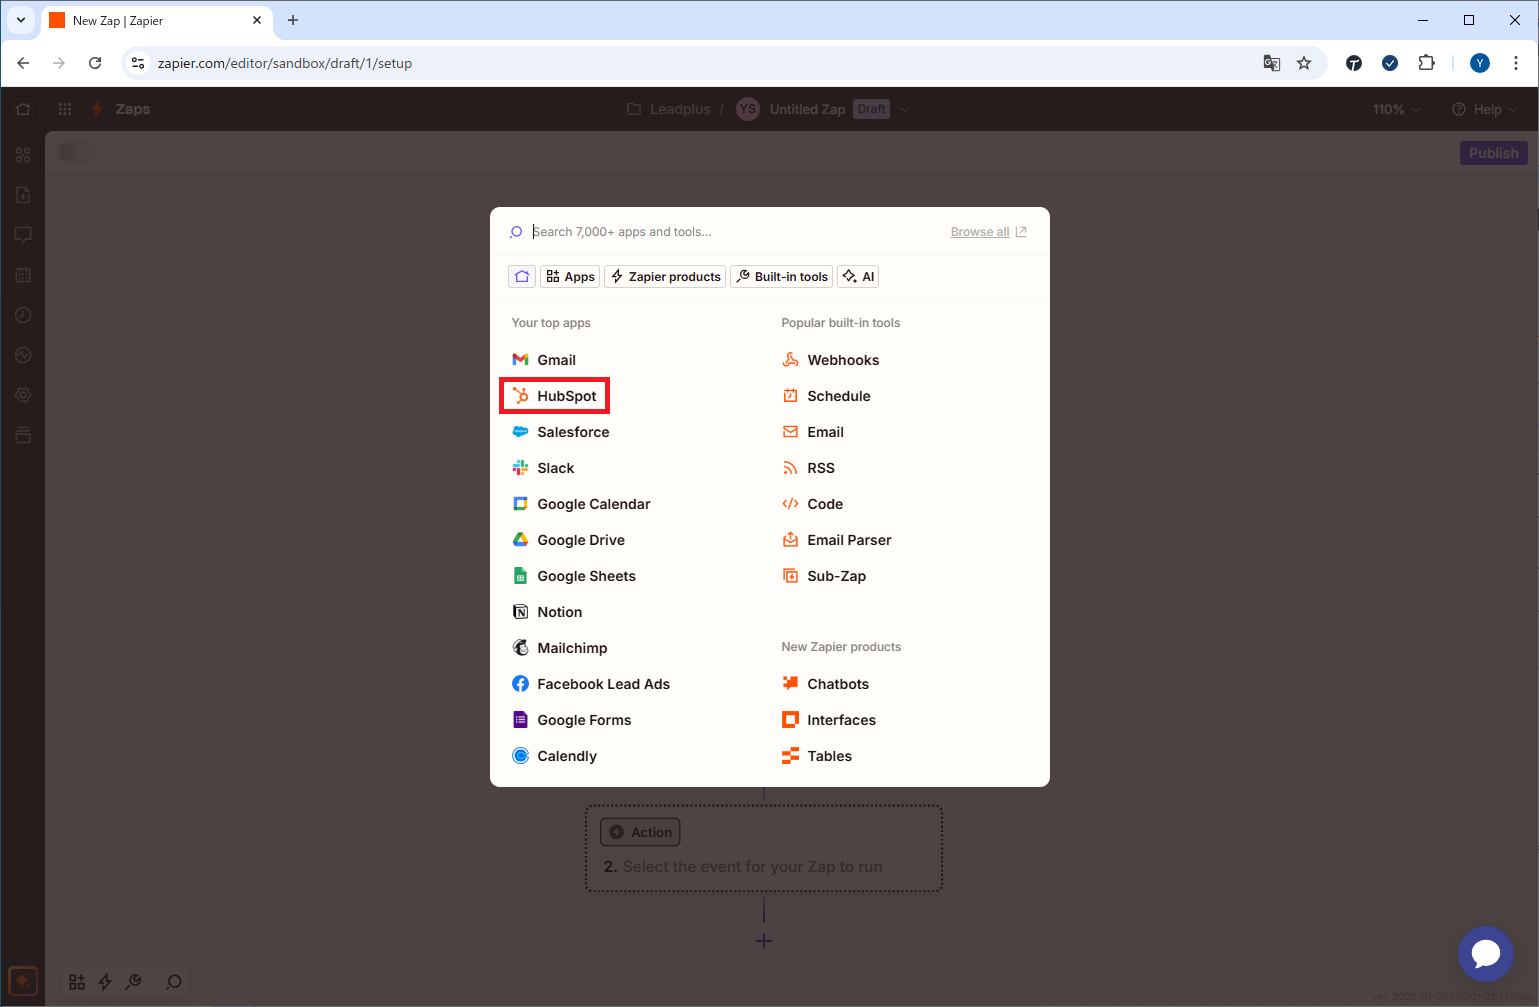Switch to the AI filter tab
This screenshot has width=1539, height=1007.
(858, 276)
